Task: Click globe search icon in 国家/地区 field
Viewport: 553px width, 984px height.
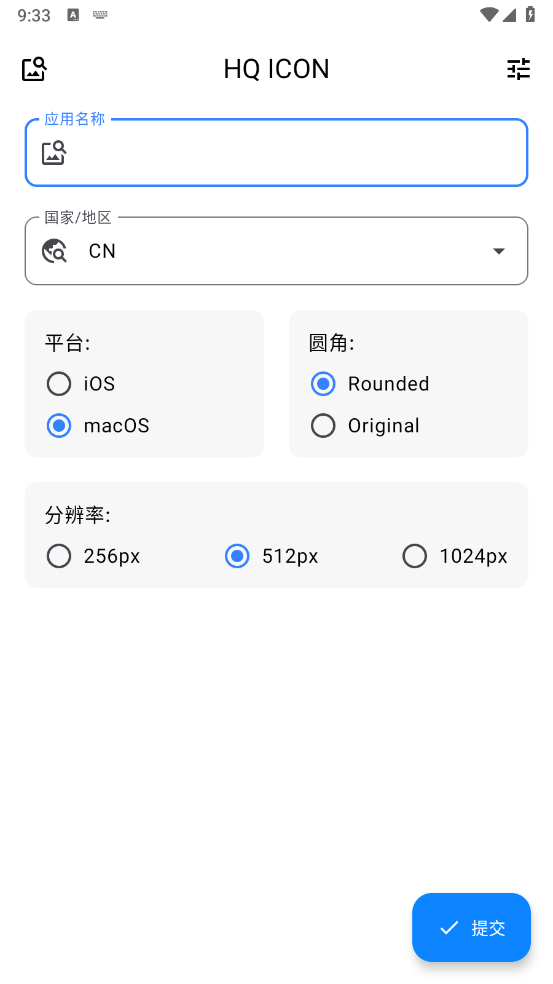Action: pos(54,251)
